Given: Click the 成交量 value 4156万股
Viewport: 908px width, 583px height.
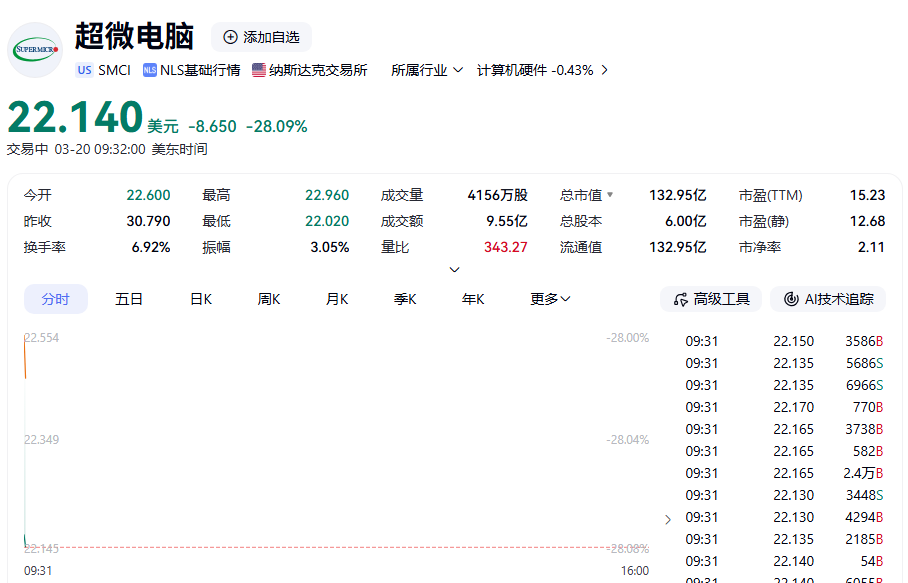Looking at the screenshot, I should pos(498,195).
